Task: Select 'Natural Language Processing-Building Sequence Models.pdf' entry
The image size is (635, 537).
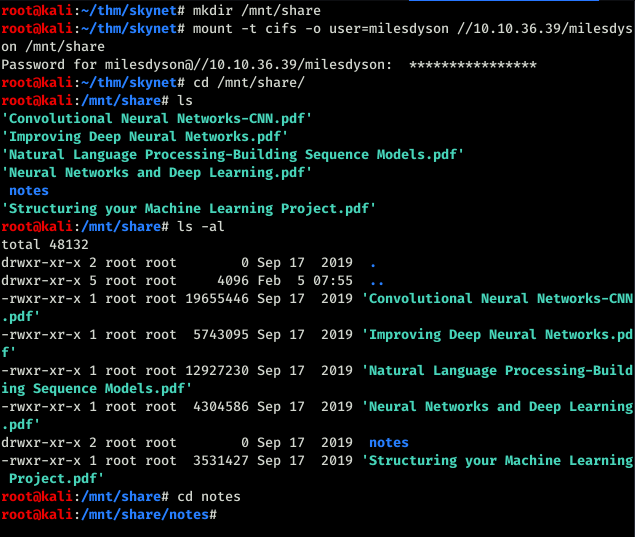Action: 233,155
